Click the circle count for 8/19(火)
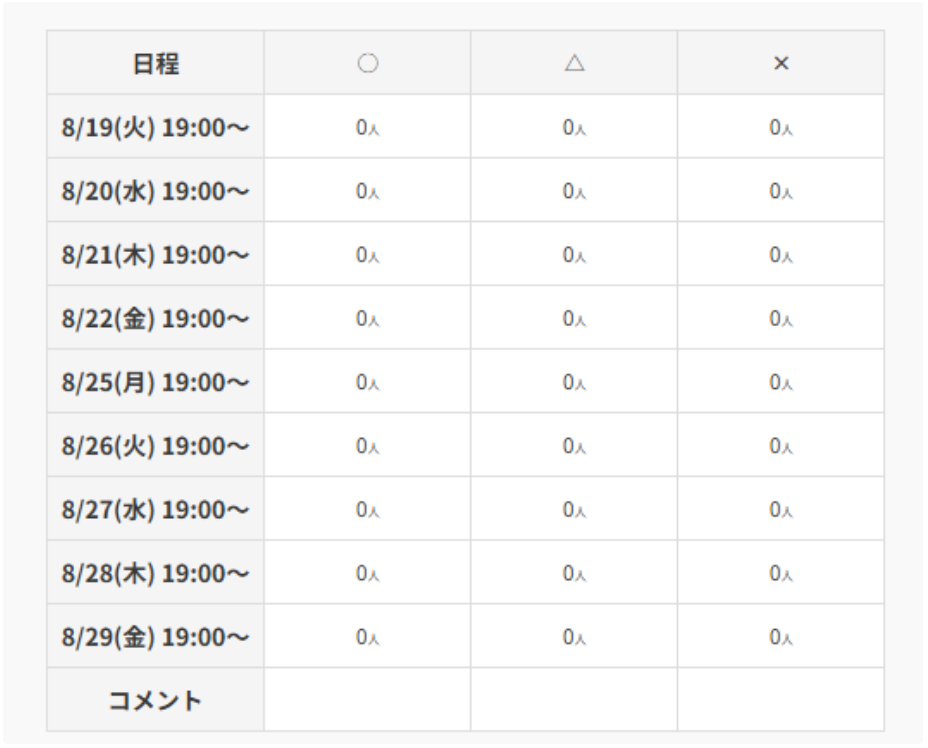This screenshot has height=748, width=928. 368,127
